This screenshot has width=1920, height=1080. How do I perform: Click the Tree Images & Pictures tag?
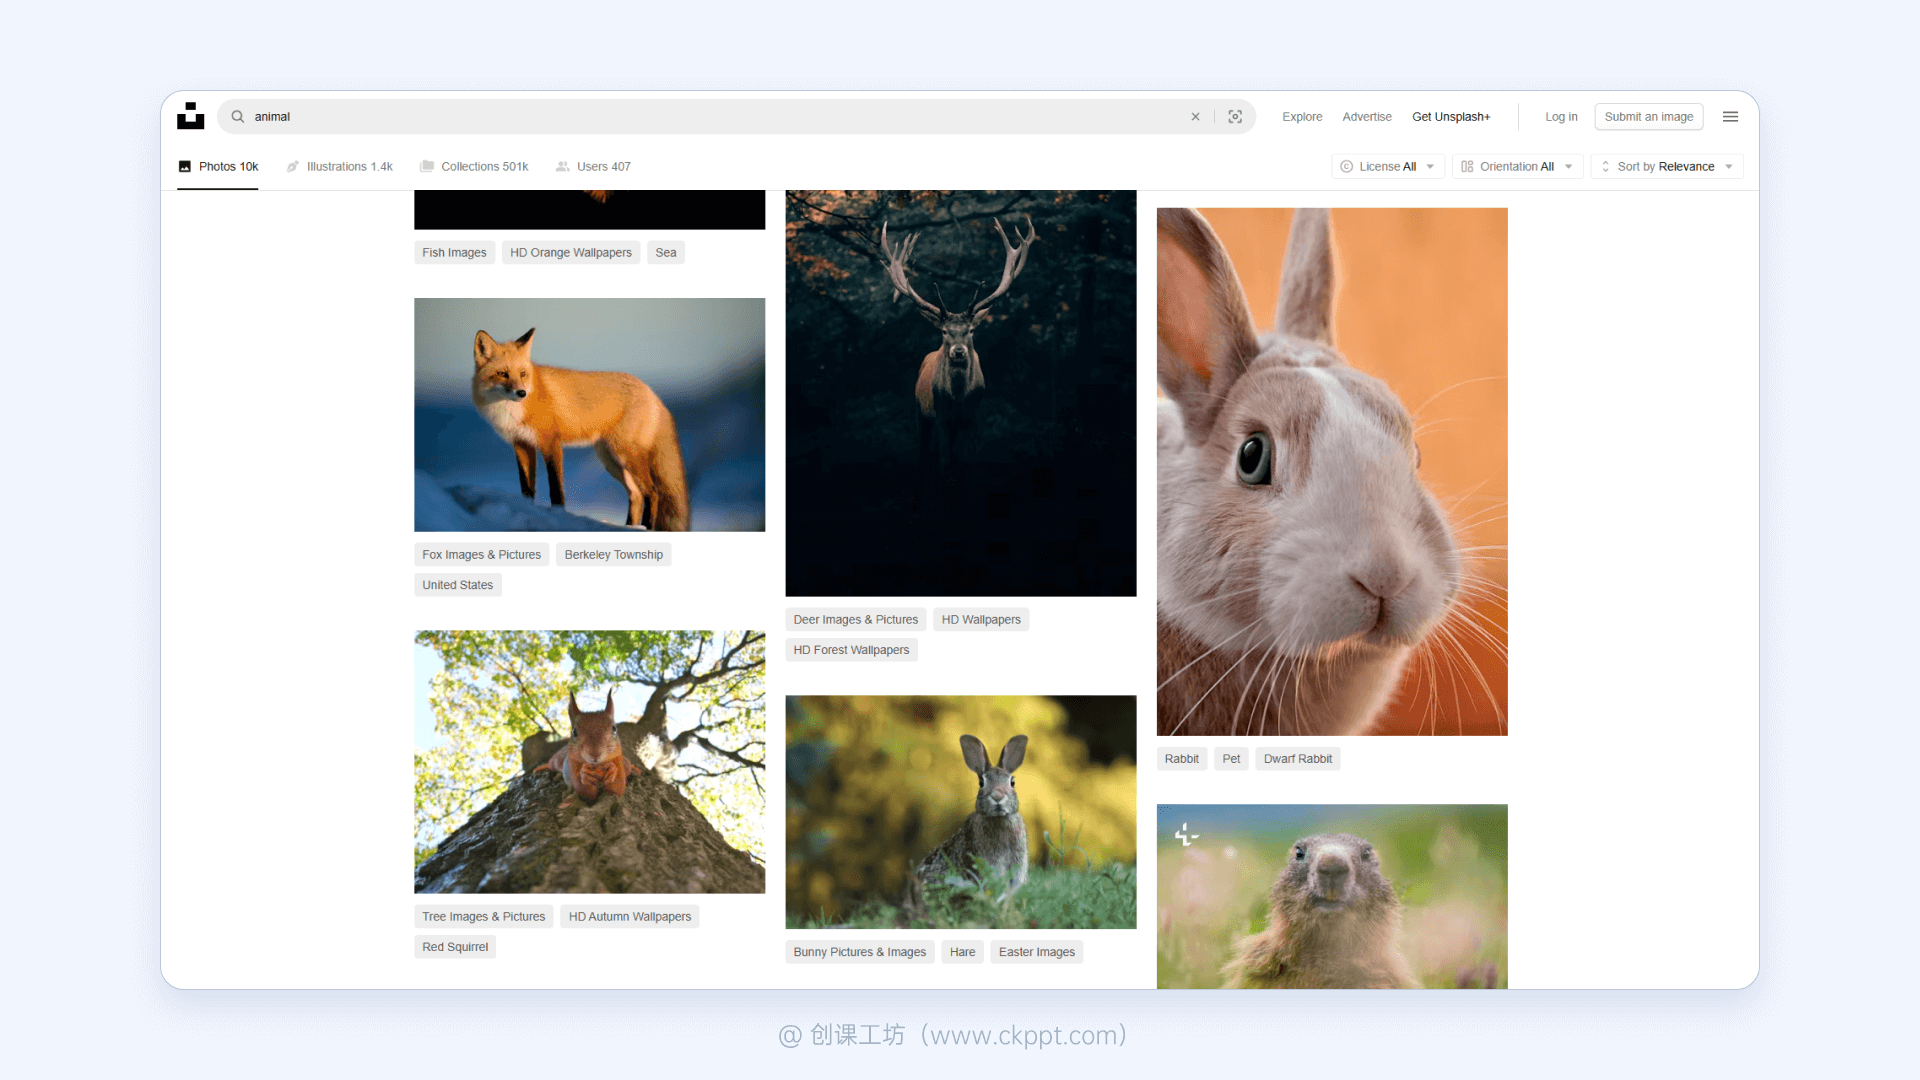coord(484,917)
